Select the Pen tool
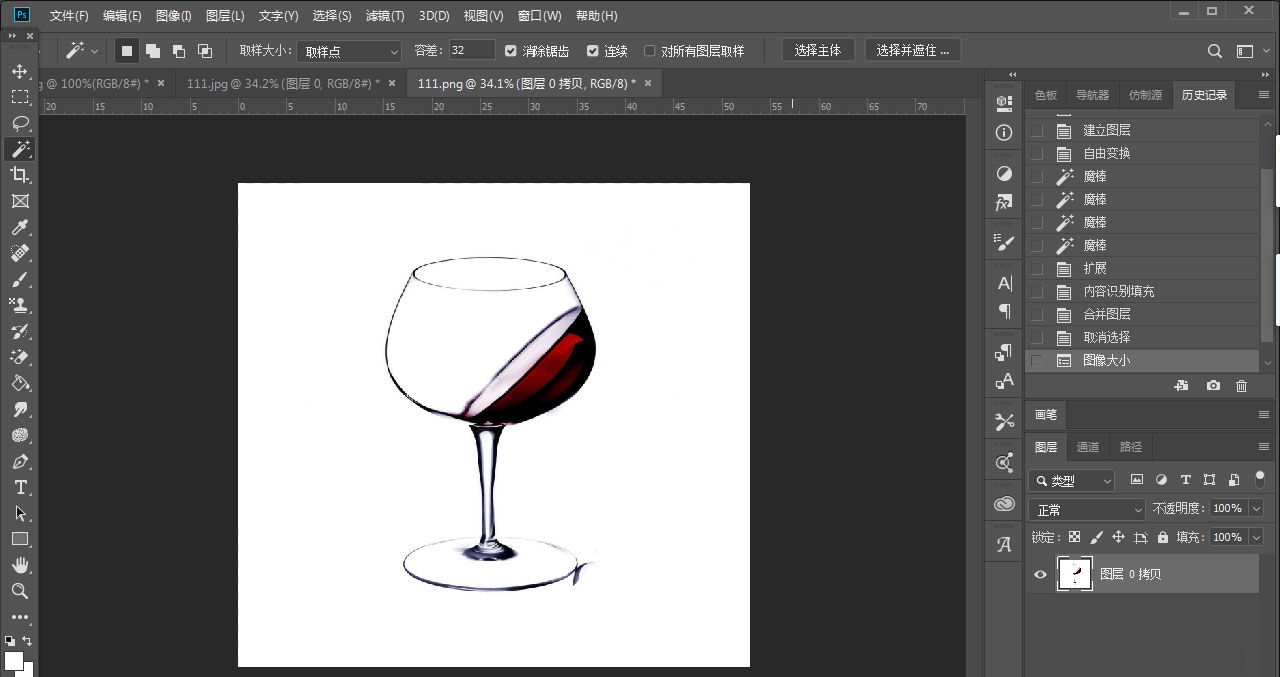This screenshot has width=1280, height=677. pos(19,461)
